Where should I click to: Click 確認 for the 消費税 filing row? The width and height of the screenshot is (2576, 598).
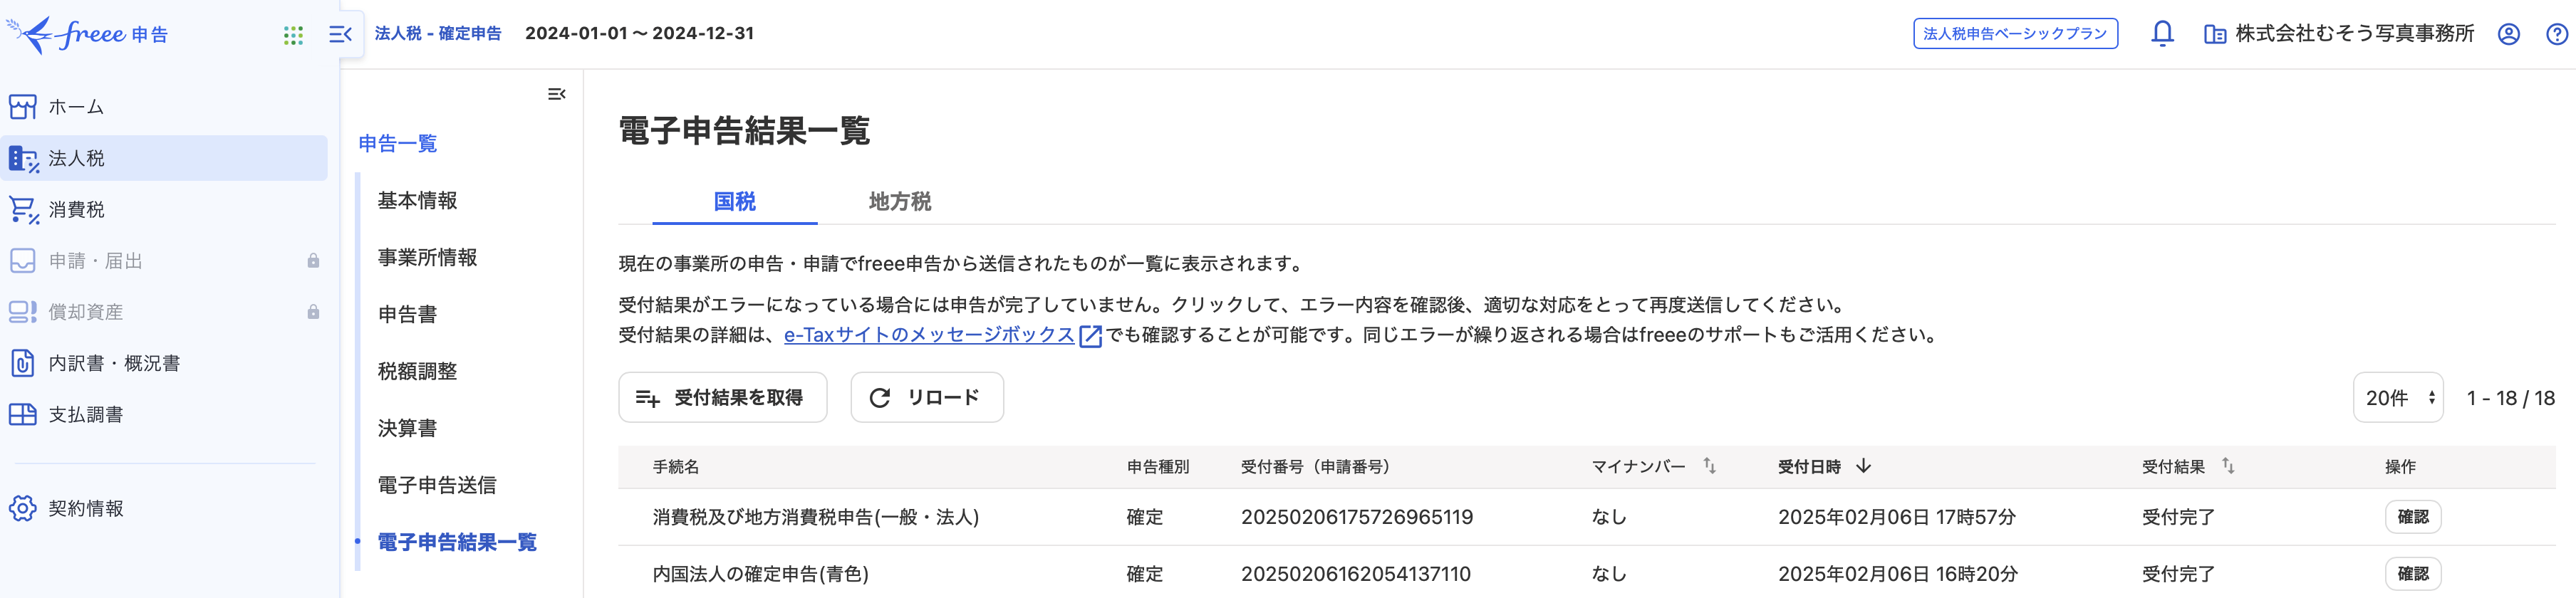(2412, 517)
